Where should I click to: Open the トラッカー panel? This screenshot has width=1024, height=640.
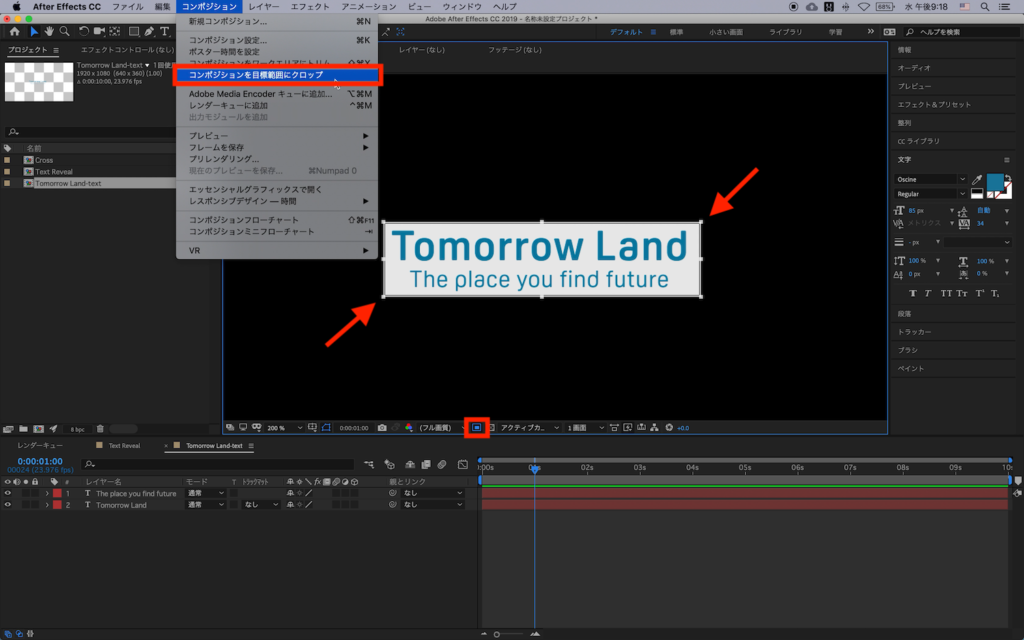coord(914,332)
